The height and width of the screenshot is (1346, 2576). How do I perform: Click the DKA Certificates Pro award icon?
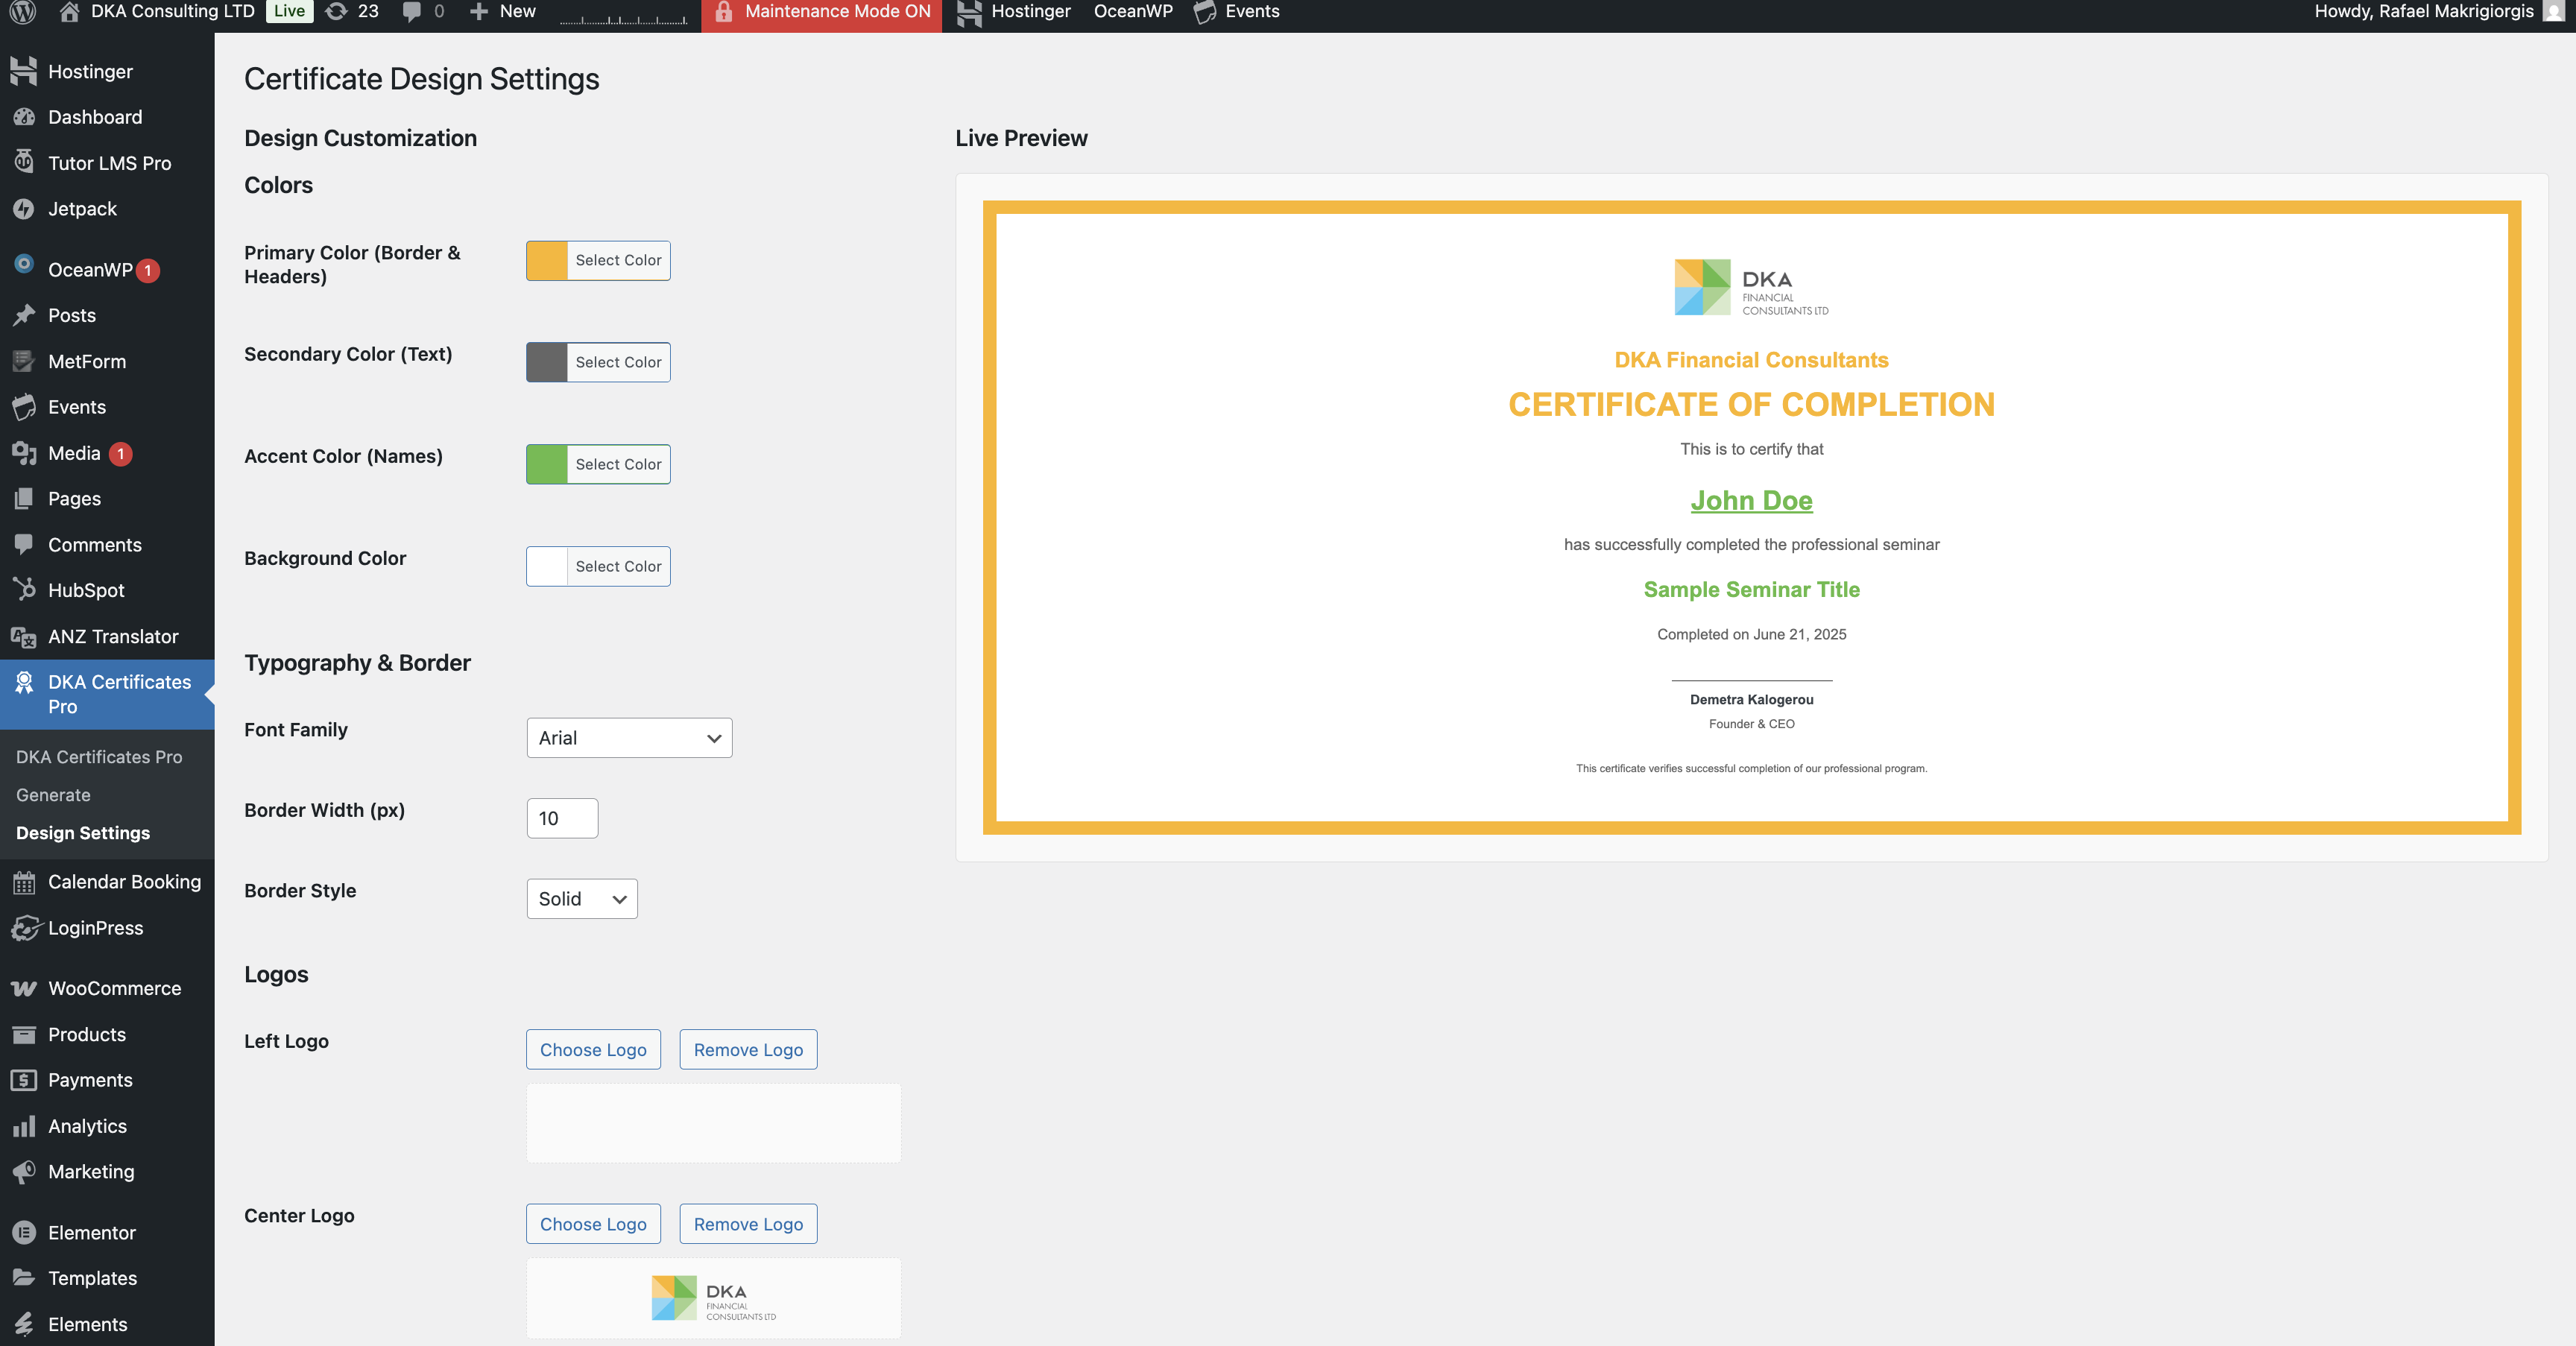click(24, 682)
